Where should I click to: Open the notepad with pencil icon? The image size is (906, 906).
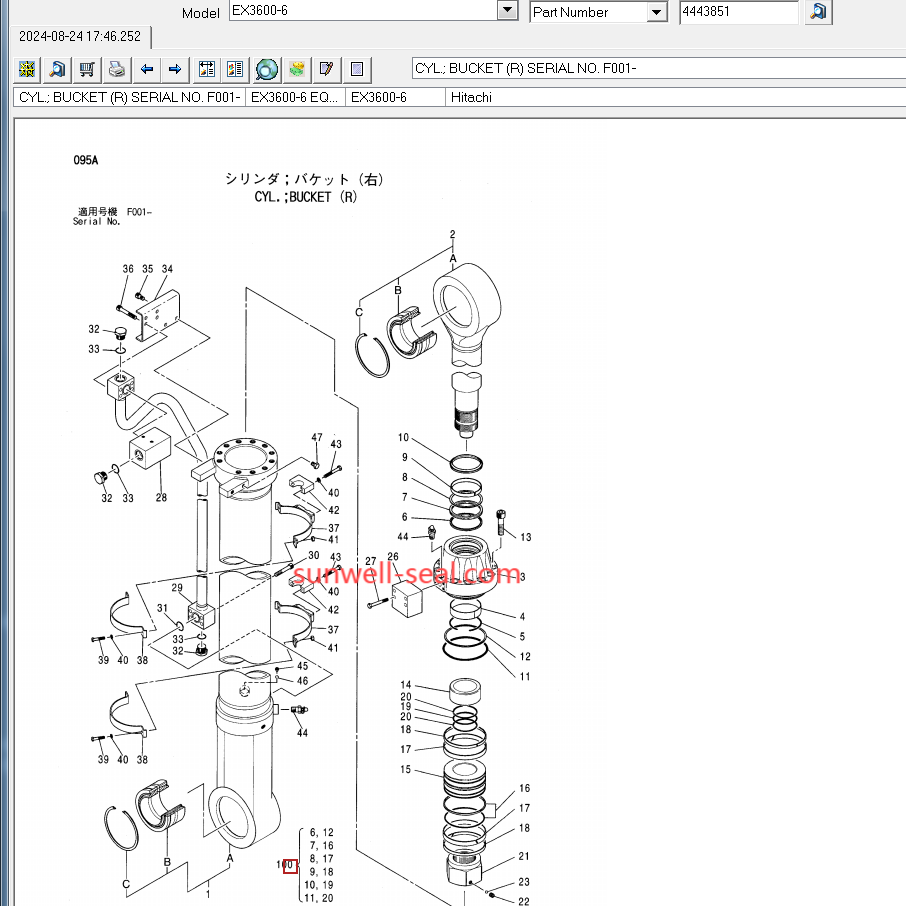[x=326, y=69]
